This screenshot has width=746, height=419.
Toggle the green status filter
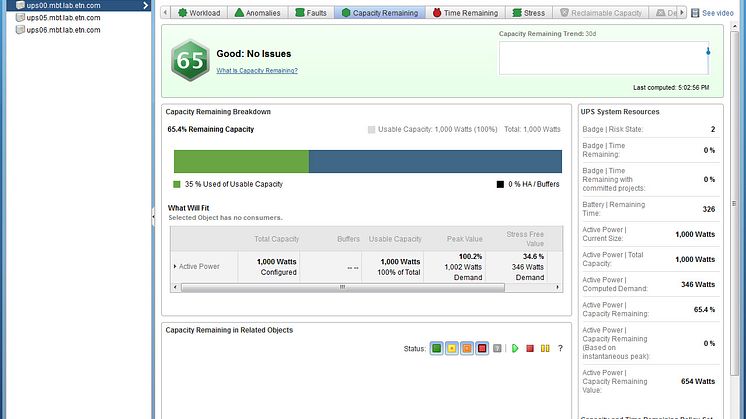436,349
